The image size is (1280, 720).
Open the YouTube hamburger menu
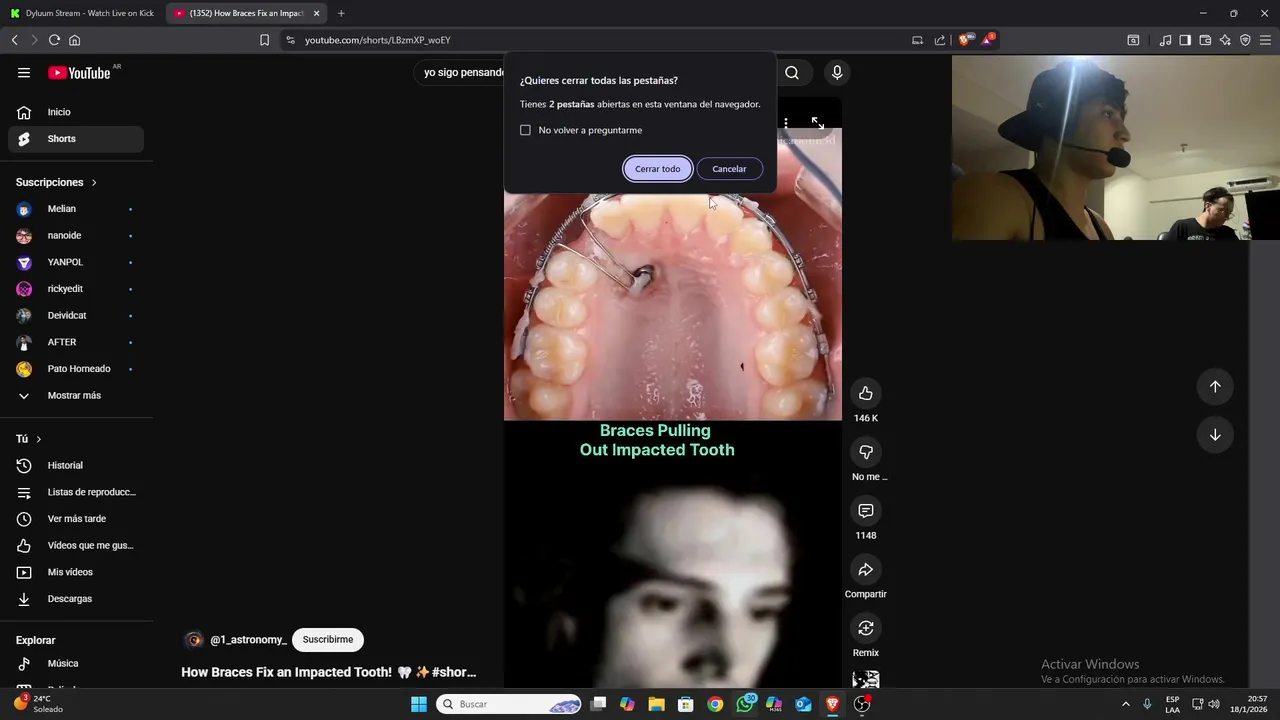click(24, 72)
